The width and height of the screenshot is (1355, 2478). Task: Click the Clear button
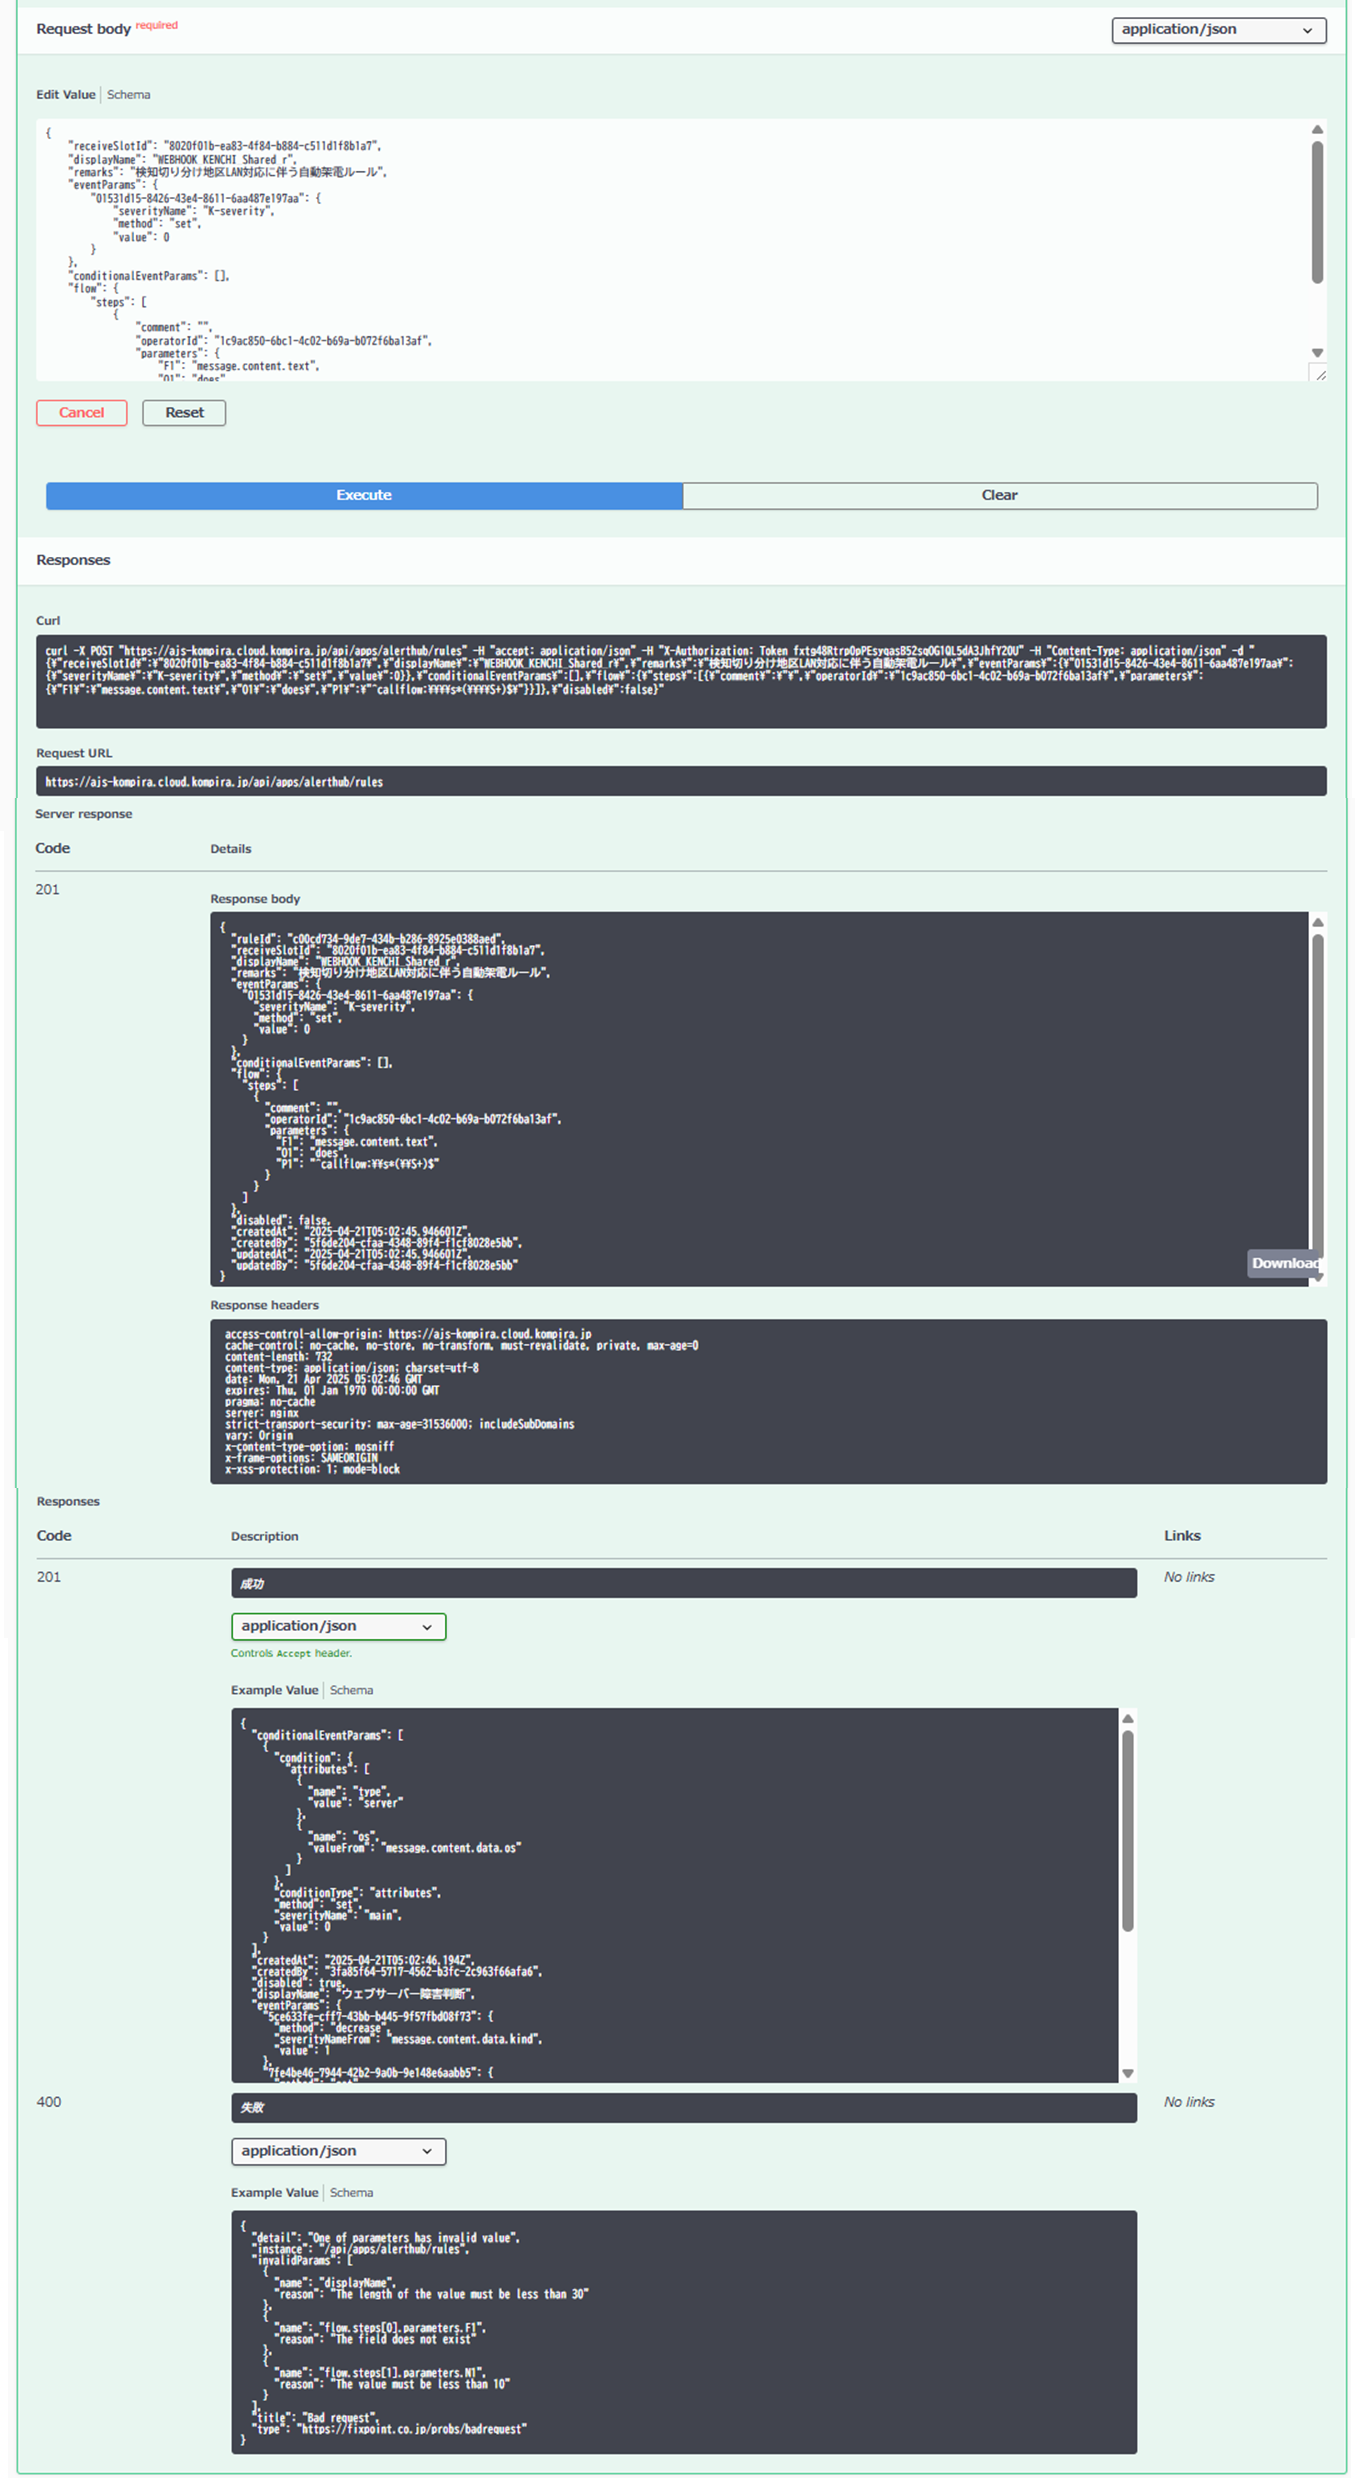(x=999, y=496)
